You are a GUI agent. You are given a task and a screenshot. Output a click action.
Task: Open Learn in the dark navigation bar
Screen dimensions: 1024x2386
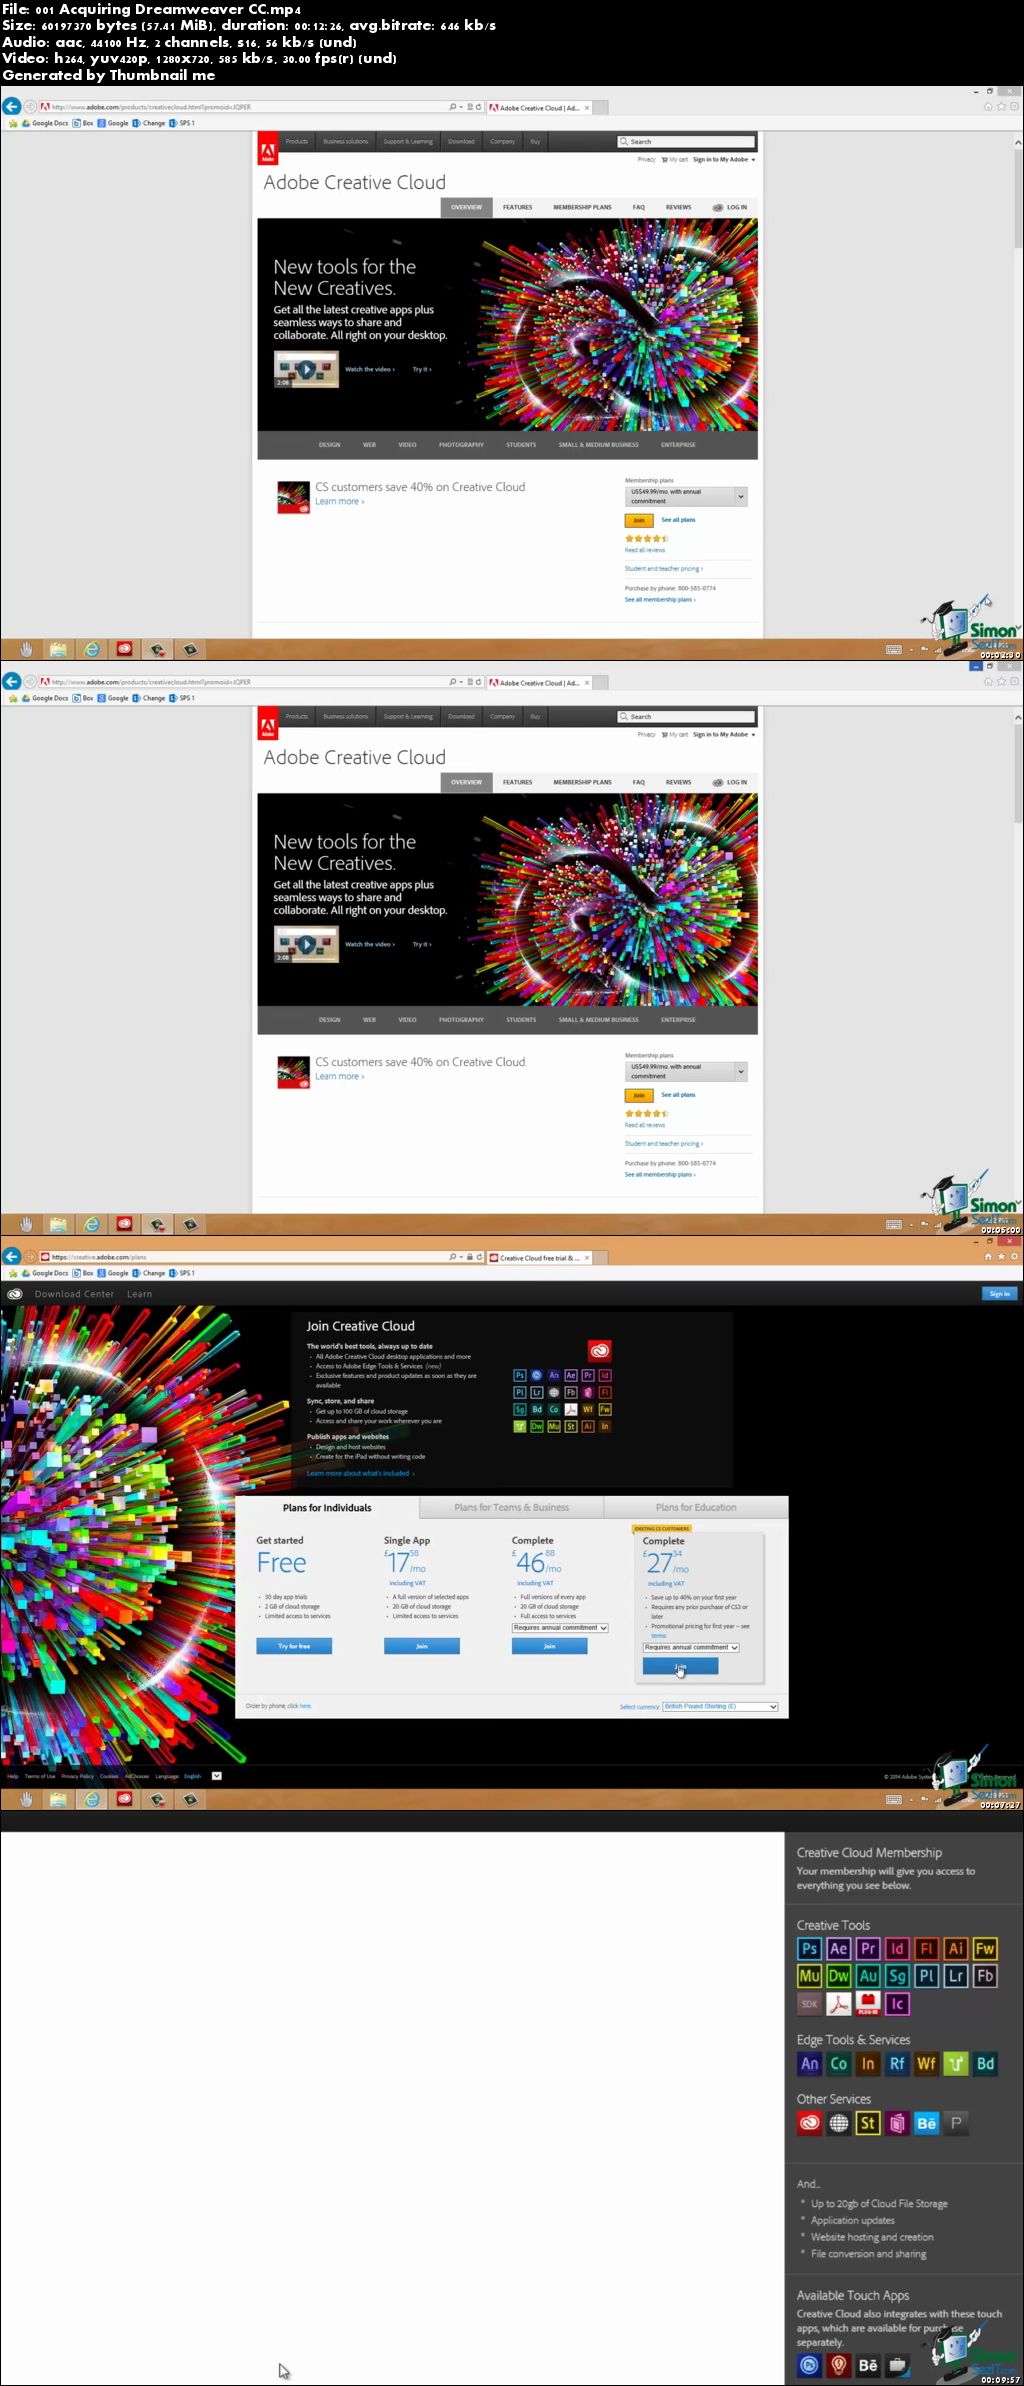[140, 1294]
